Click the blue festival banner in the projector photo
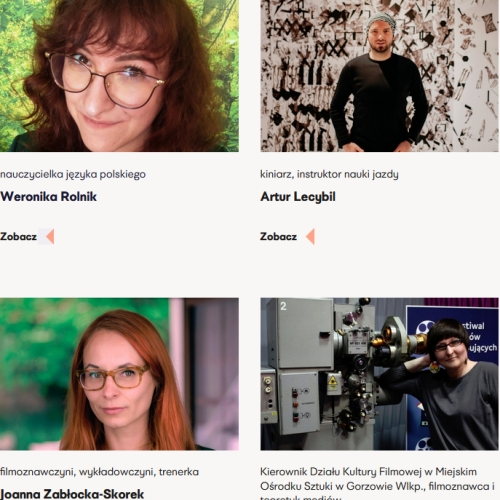The image size is (500, 500). 452,378
